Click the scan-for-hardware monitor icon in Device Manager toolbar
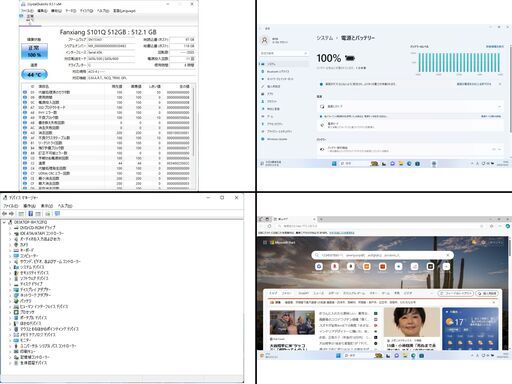The width and height of the screenshot is (512, 384). pyautogui.click(x=57, y=214)
